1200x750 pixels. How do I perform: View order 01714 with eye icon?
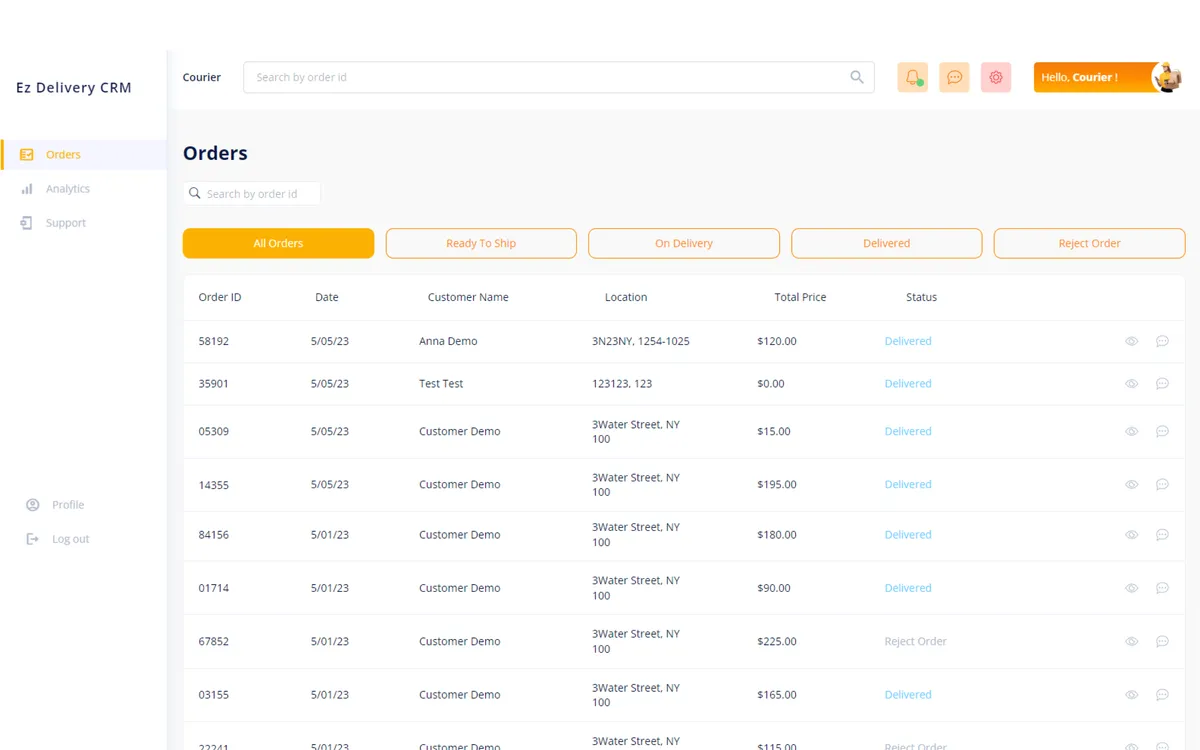point(1132,588)
